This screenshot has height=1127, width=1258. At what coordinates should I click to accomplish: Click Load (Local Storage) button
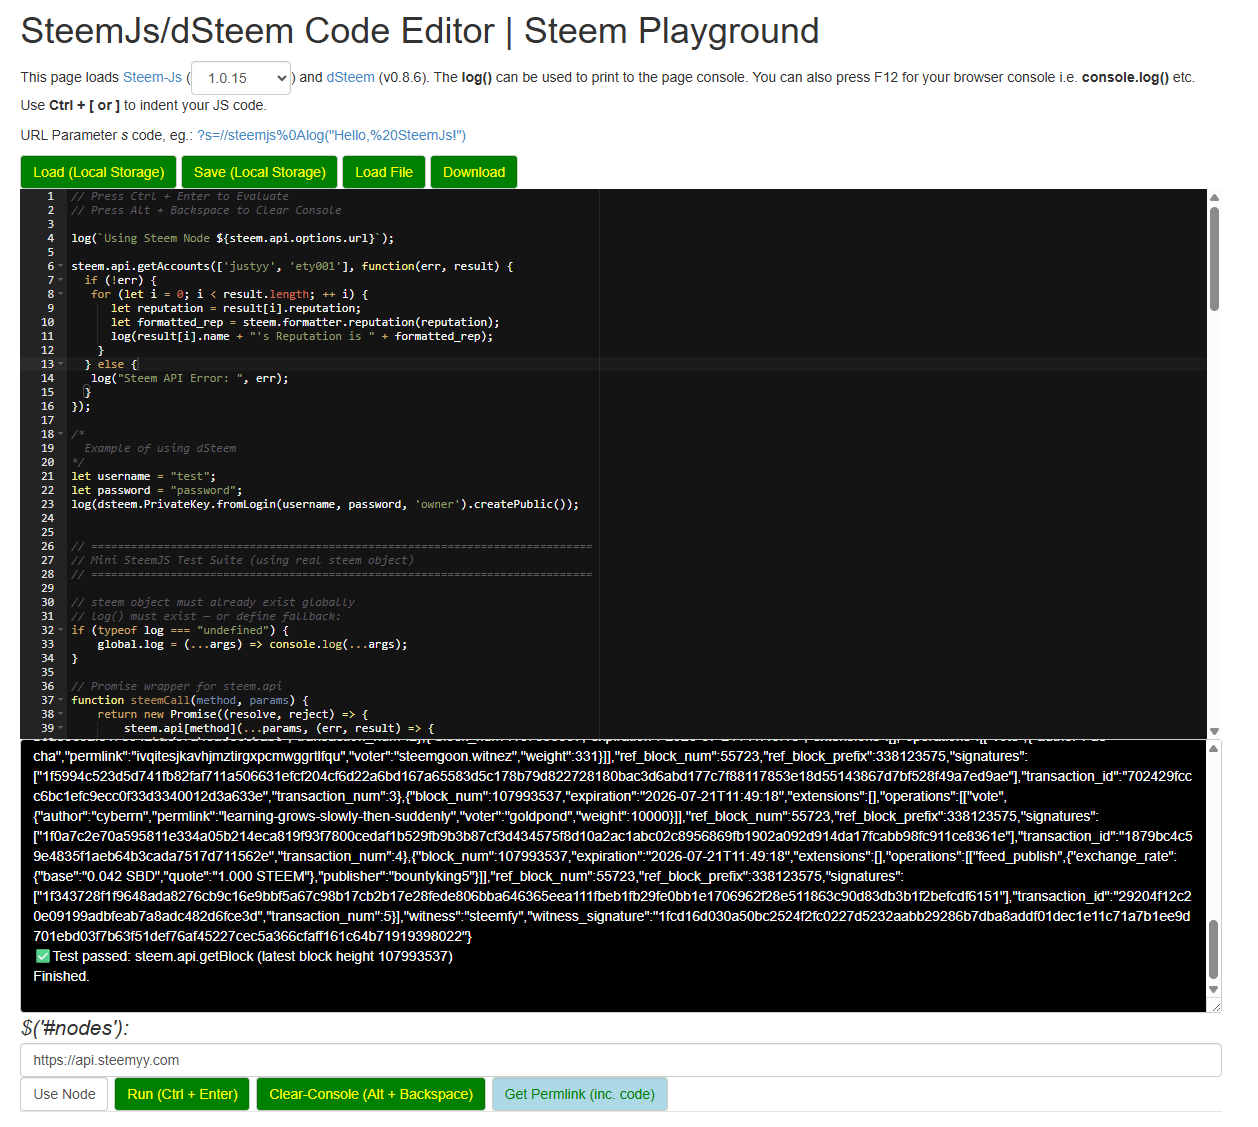pos(99,172)
